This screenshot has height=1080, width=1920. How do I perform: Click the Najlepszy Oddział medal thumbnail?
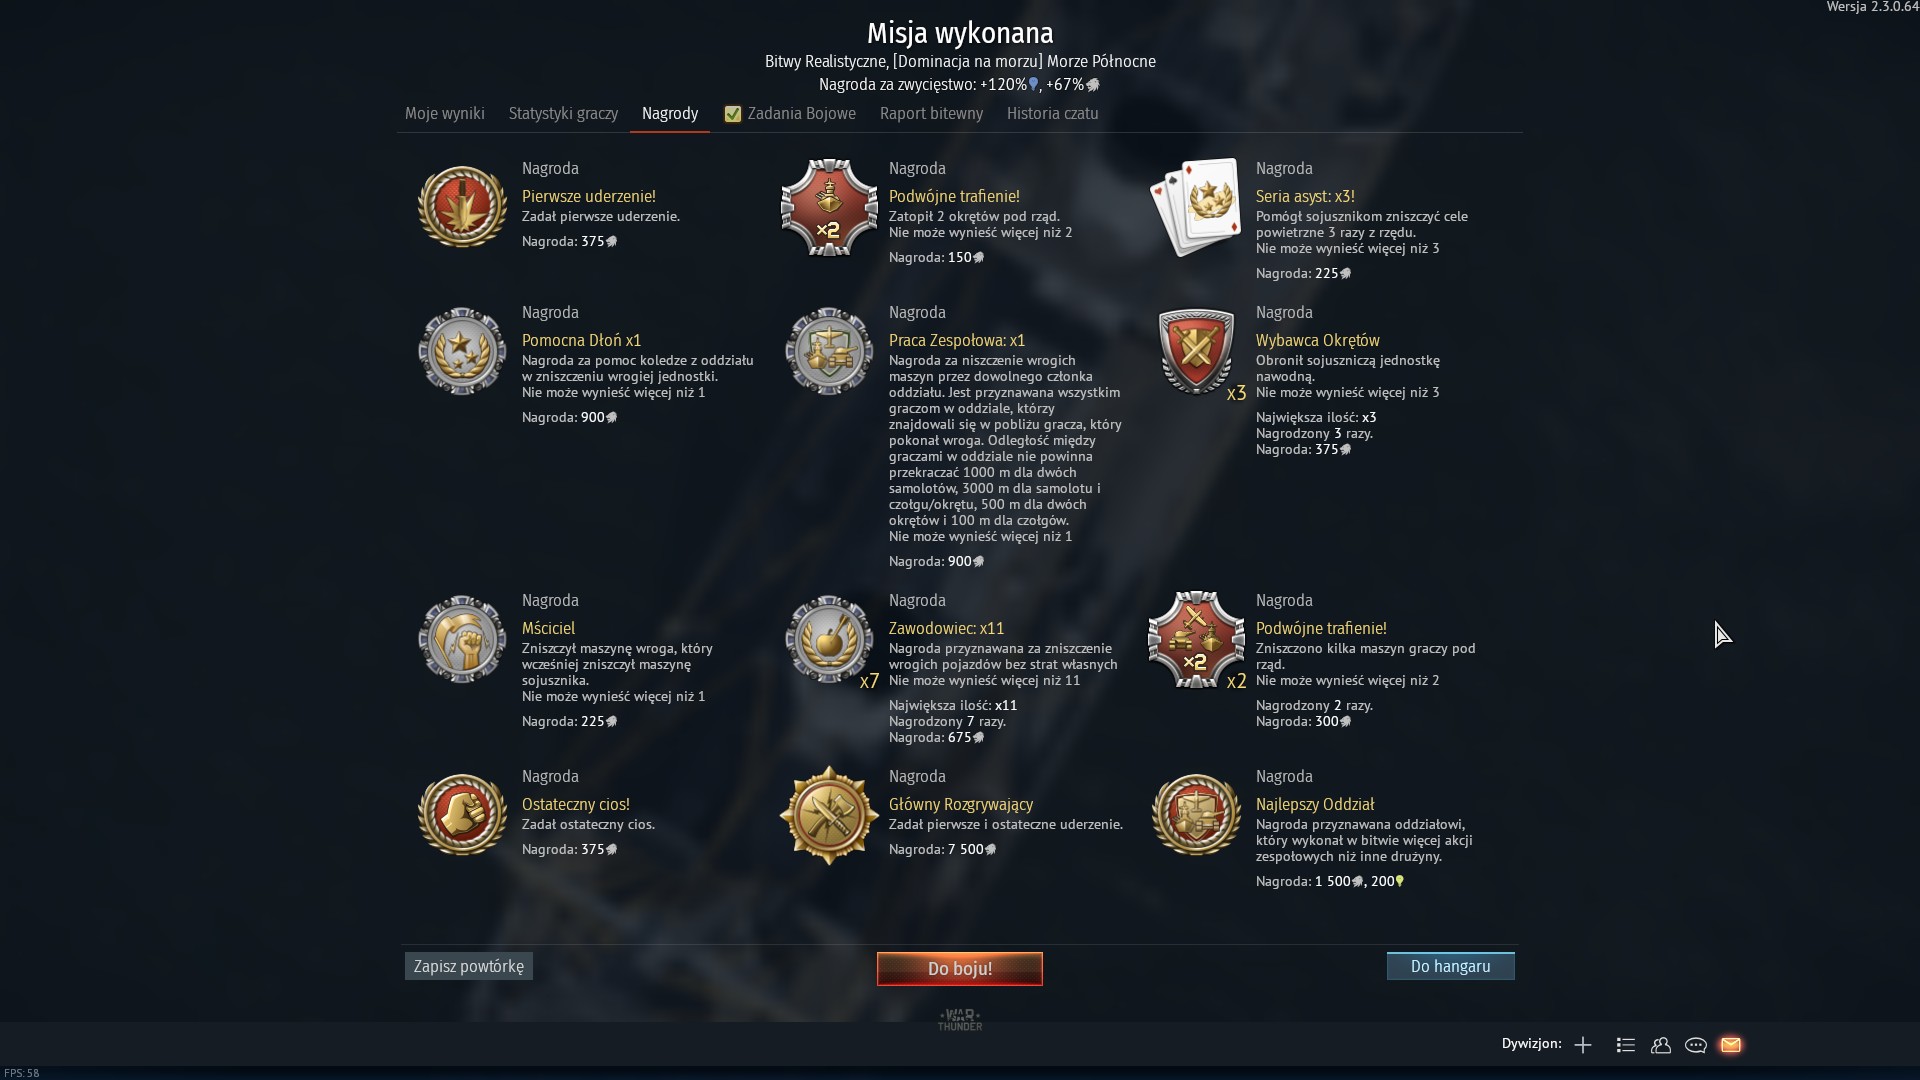tap(1196, 815)
